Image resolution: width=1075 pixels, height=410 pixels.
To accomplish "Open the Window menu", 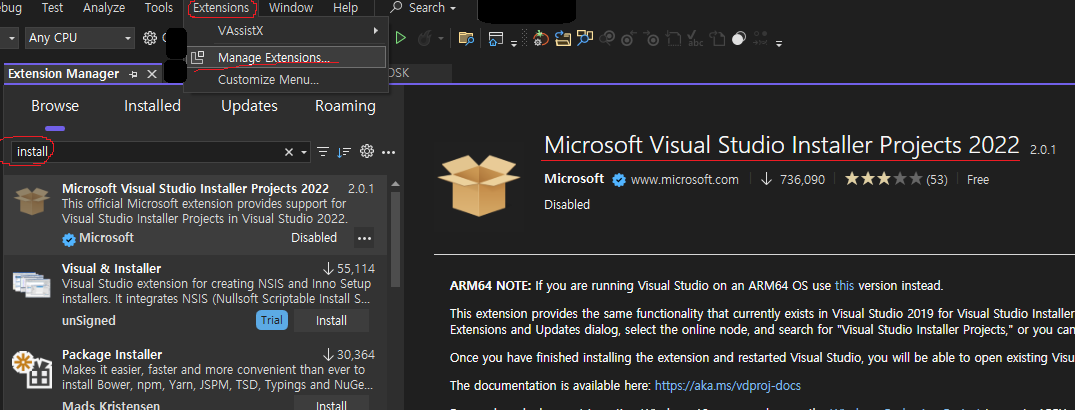I will pyautogui.click(x=291, y=8).
